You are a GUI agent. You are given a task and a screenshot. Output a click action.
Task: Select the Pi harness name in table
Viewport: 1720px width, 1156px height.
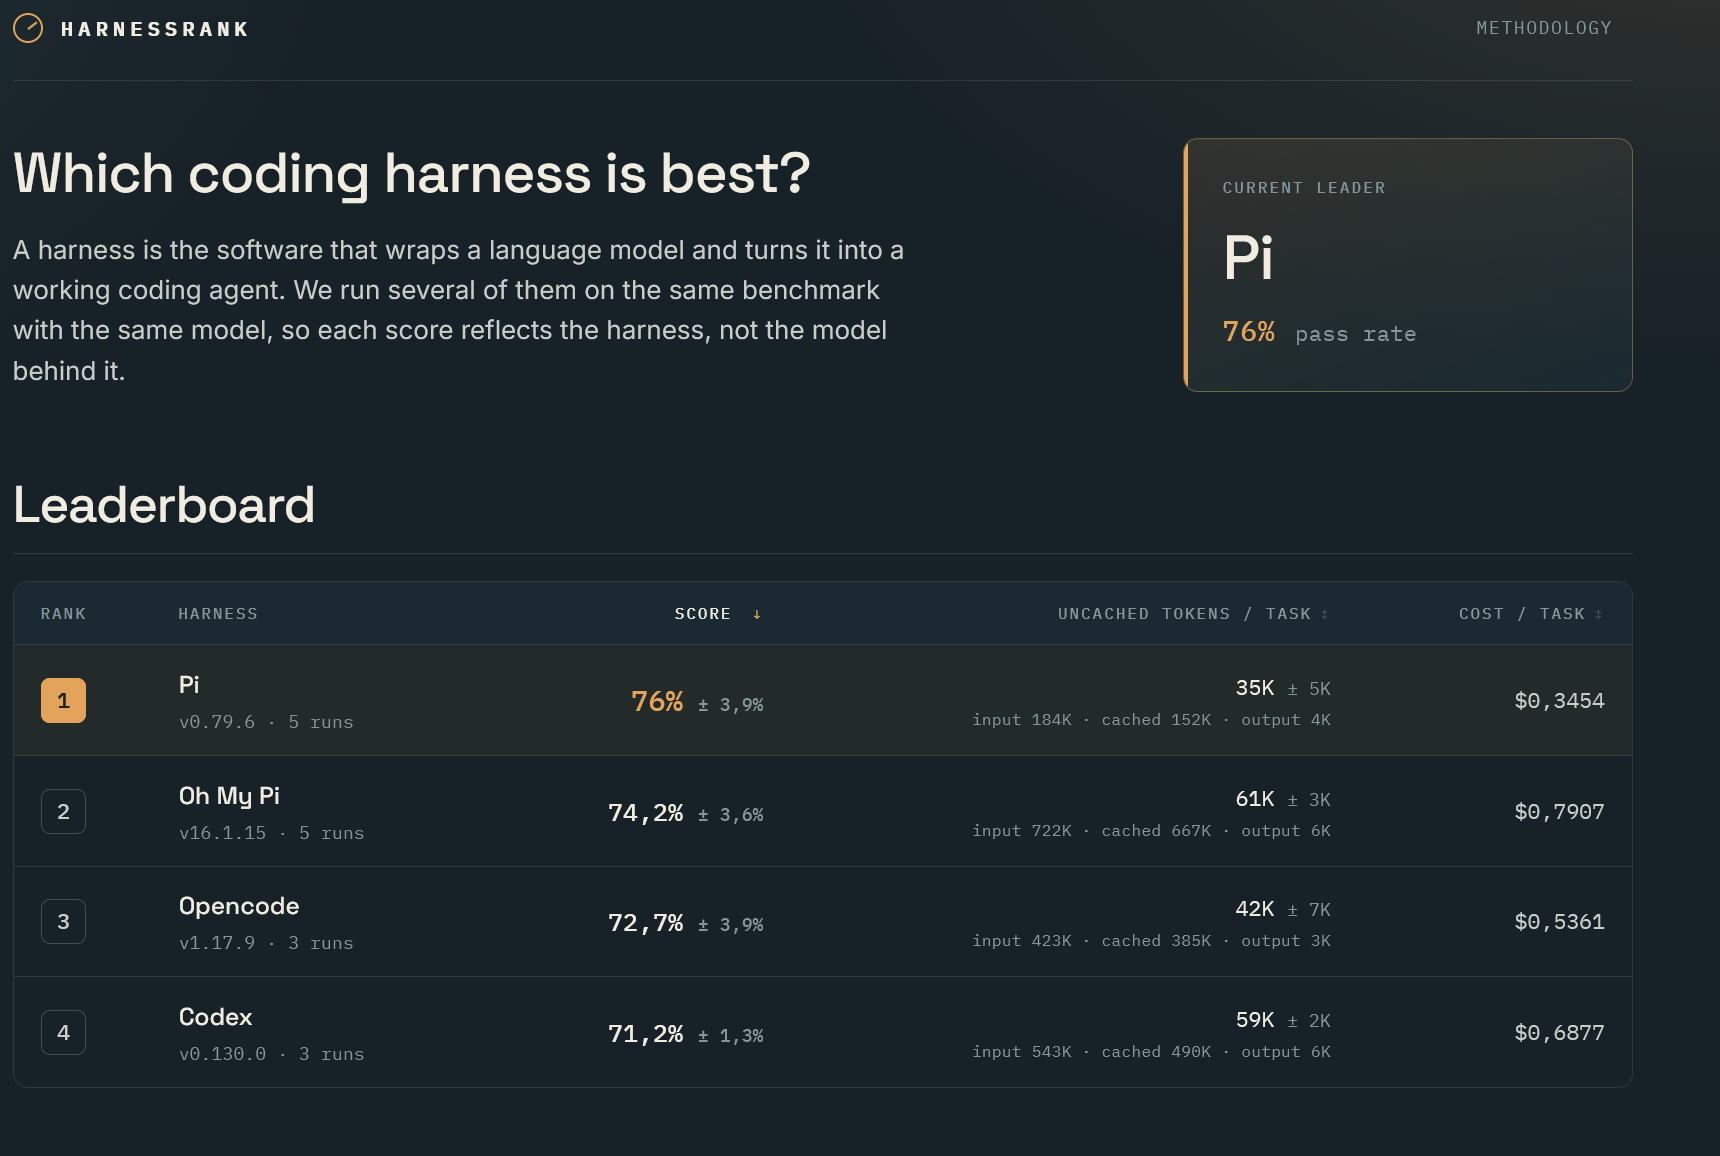pos(189,685)
